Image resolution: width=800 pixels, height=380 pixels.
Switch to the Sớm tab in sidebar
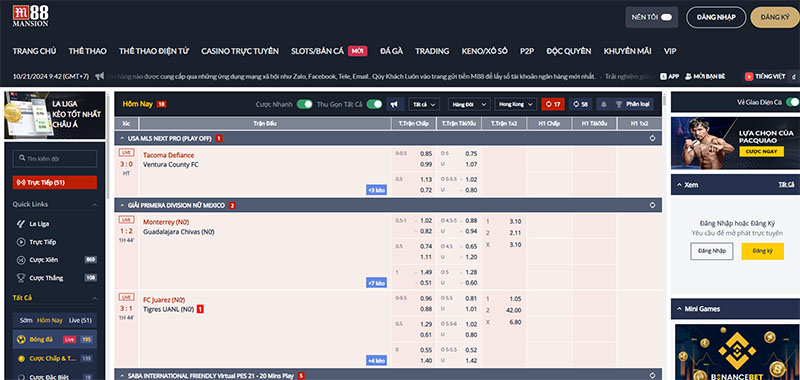[x=26, y=320]
